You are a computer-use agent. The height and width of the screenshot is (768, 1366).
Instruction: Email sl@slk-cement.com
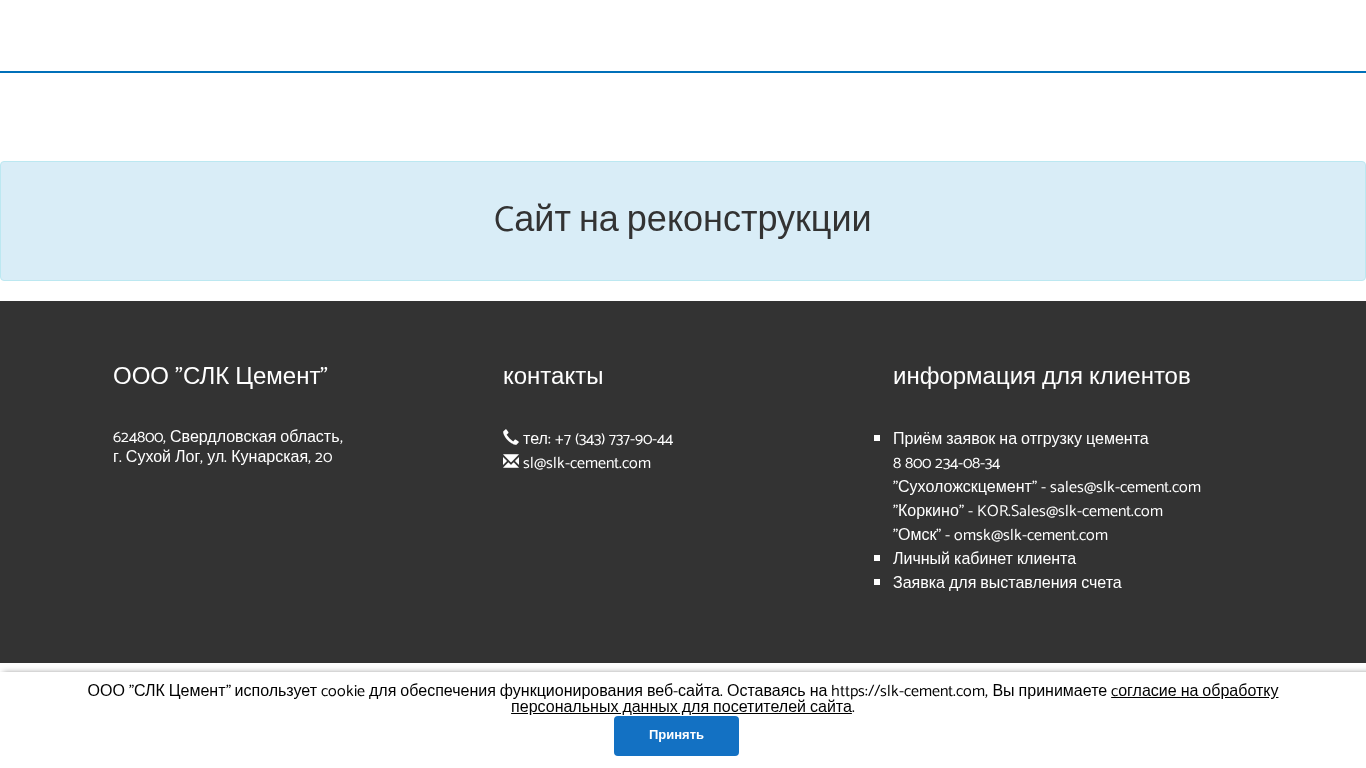point(587,463)
